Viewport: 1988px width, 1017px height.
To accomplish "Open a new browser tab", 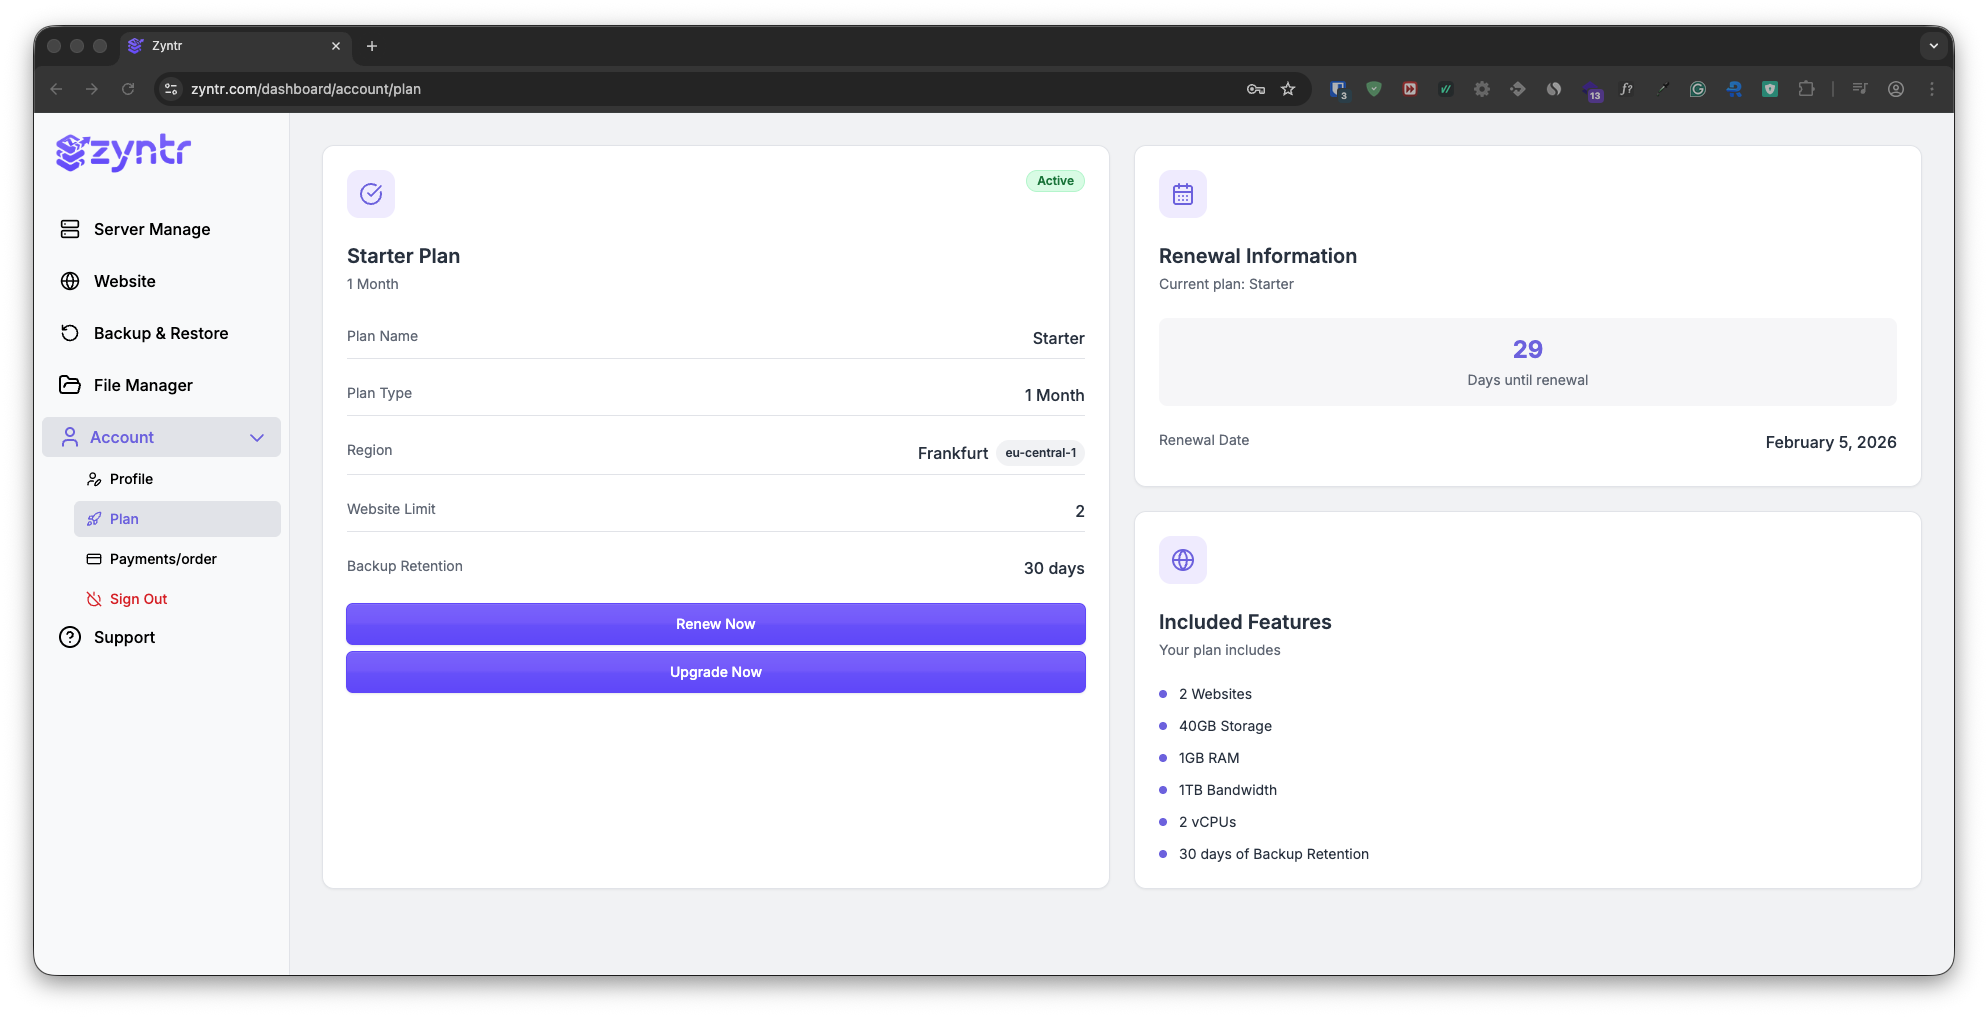I will pos(372,46).
